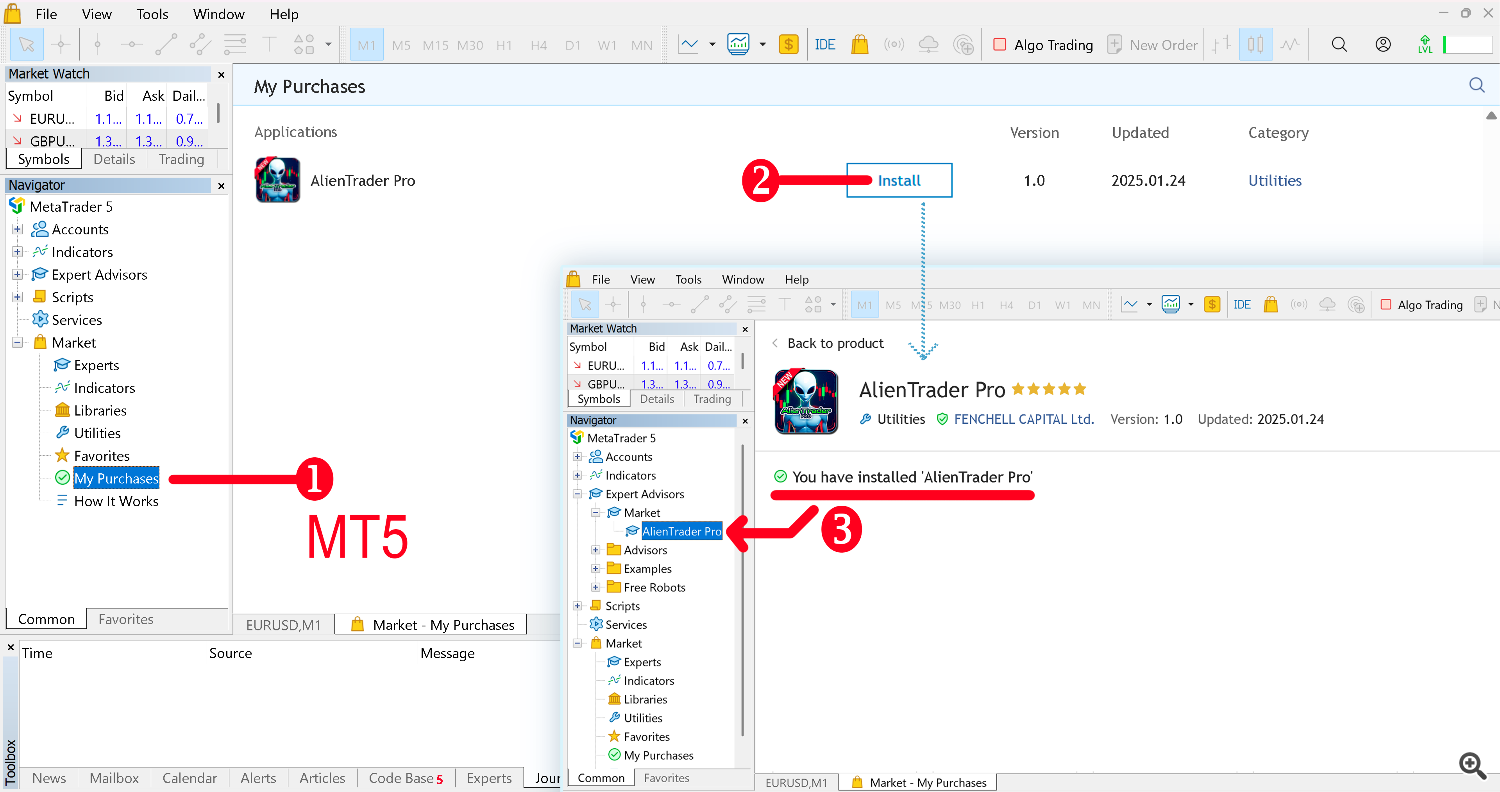1500x792 pixels.
Task: Toggle the H1 timeframe in main window
Action: point(504,45)
